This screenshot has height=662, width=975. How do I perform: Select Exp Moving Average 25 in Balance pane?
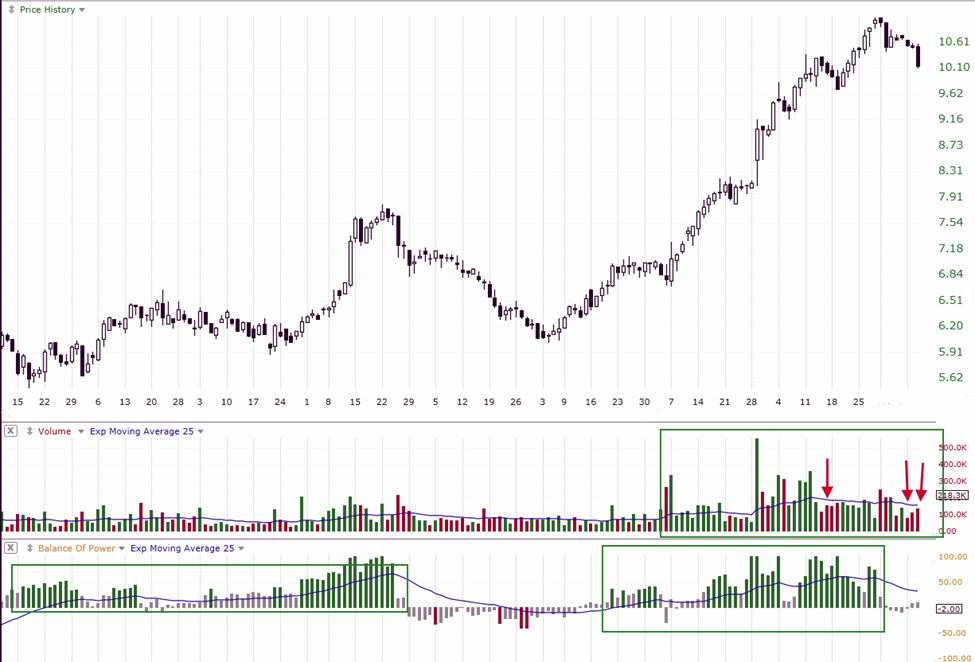183,548
